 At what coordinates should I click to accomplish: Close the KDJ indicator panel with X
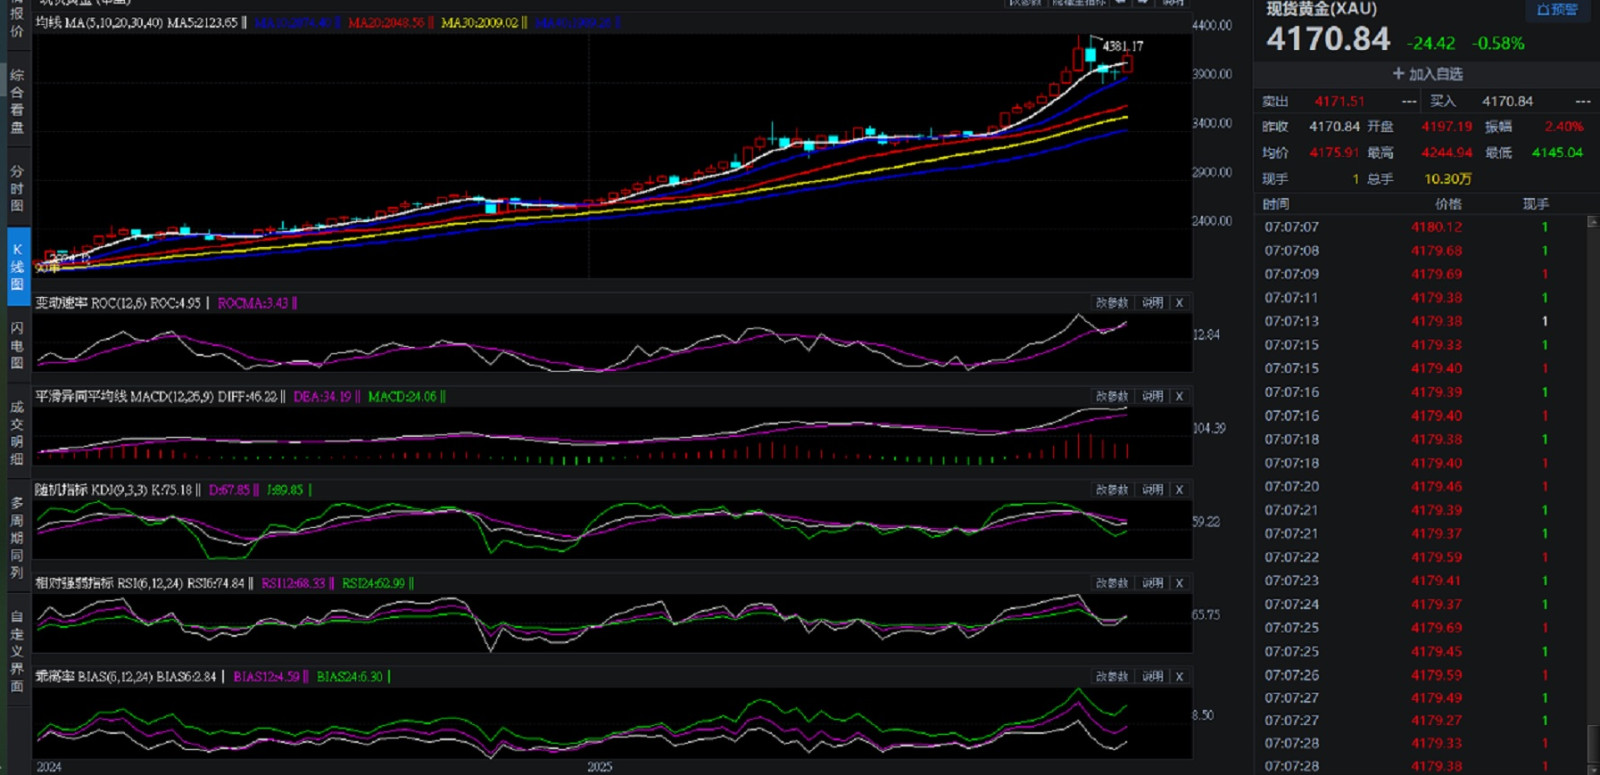click(1179, 490)
